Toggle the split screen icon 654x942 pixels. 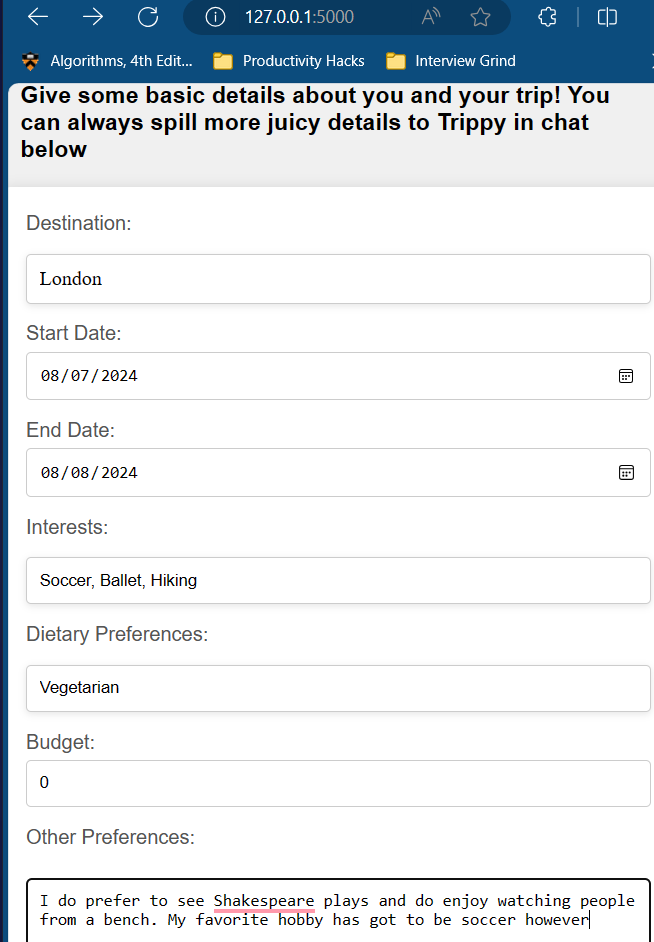[x=607, y=17]
